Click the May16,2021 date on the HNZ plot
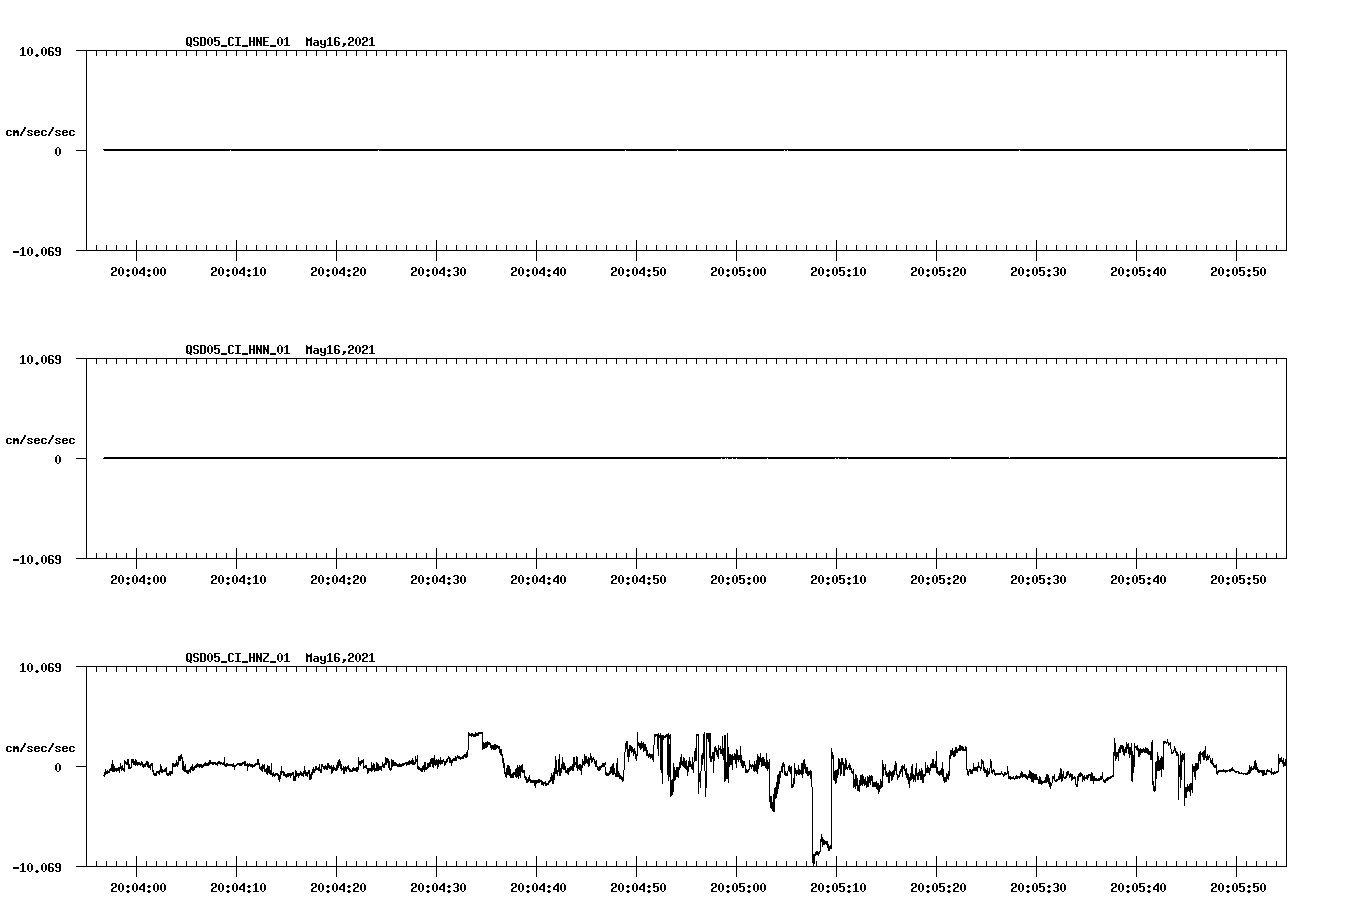 click(339, 658)
